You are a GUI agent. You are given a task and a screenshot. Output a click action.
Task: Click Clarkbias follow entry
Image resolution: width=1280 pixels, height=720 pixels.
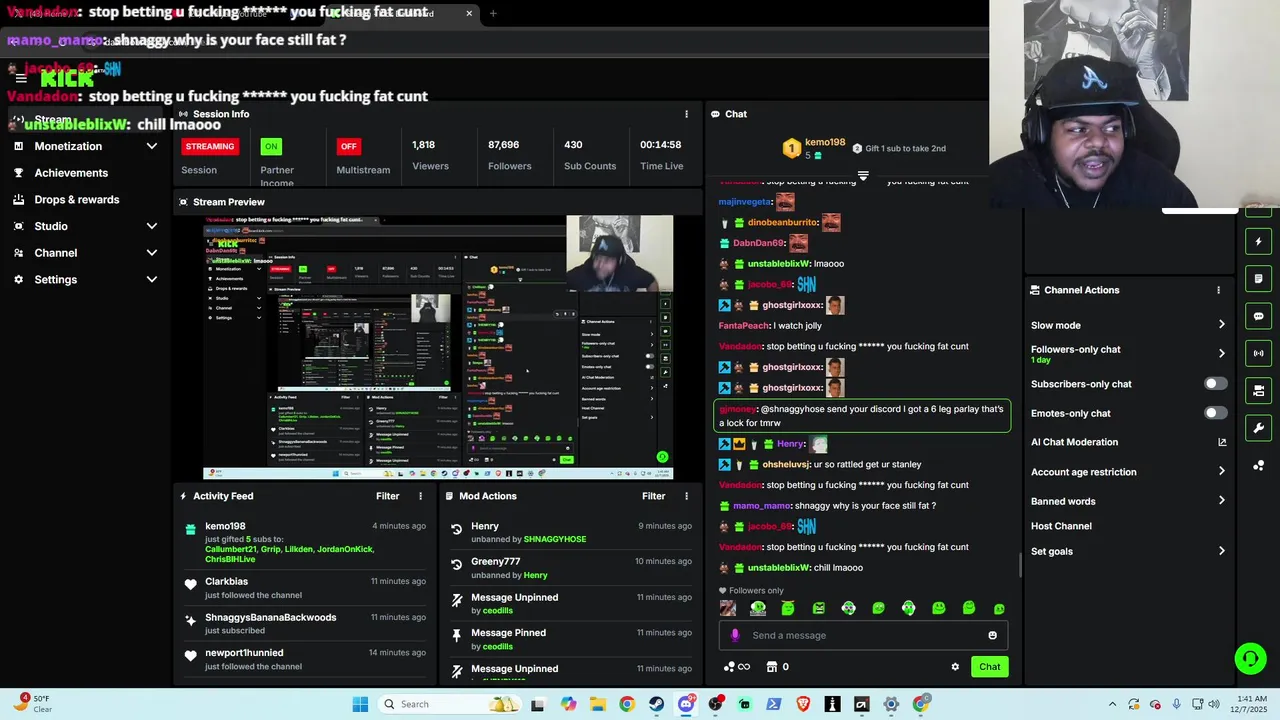pyautogui.click(x=304, y=588)
